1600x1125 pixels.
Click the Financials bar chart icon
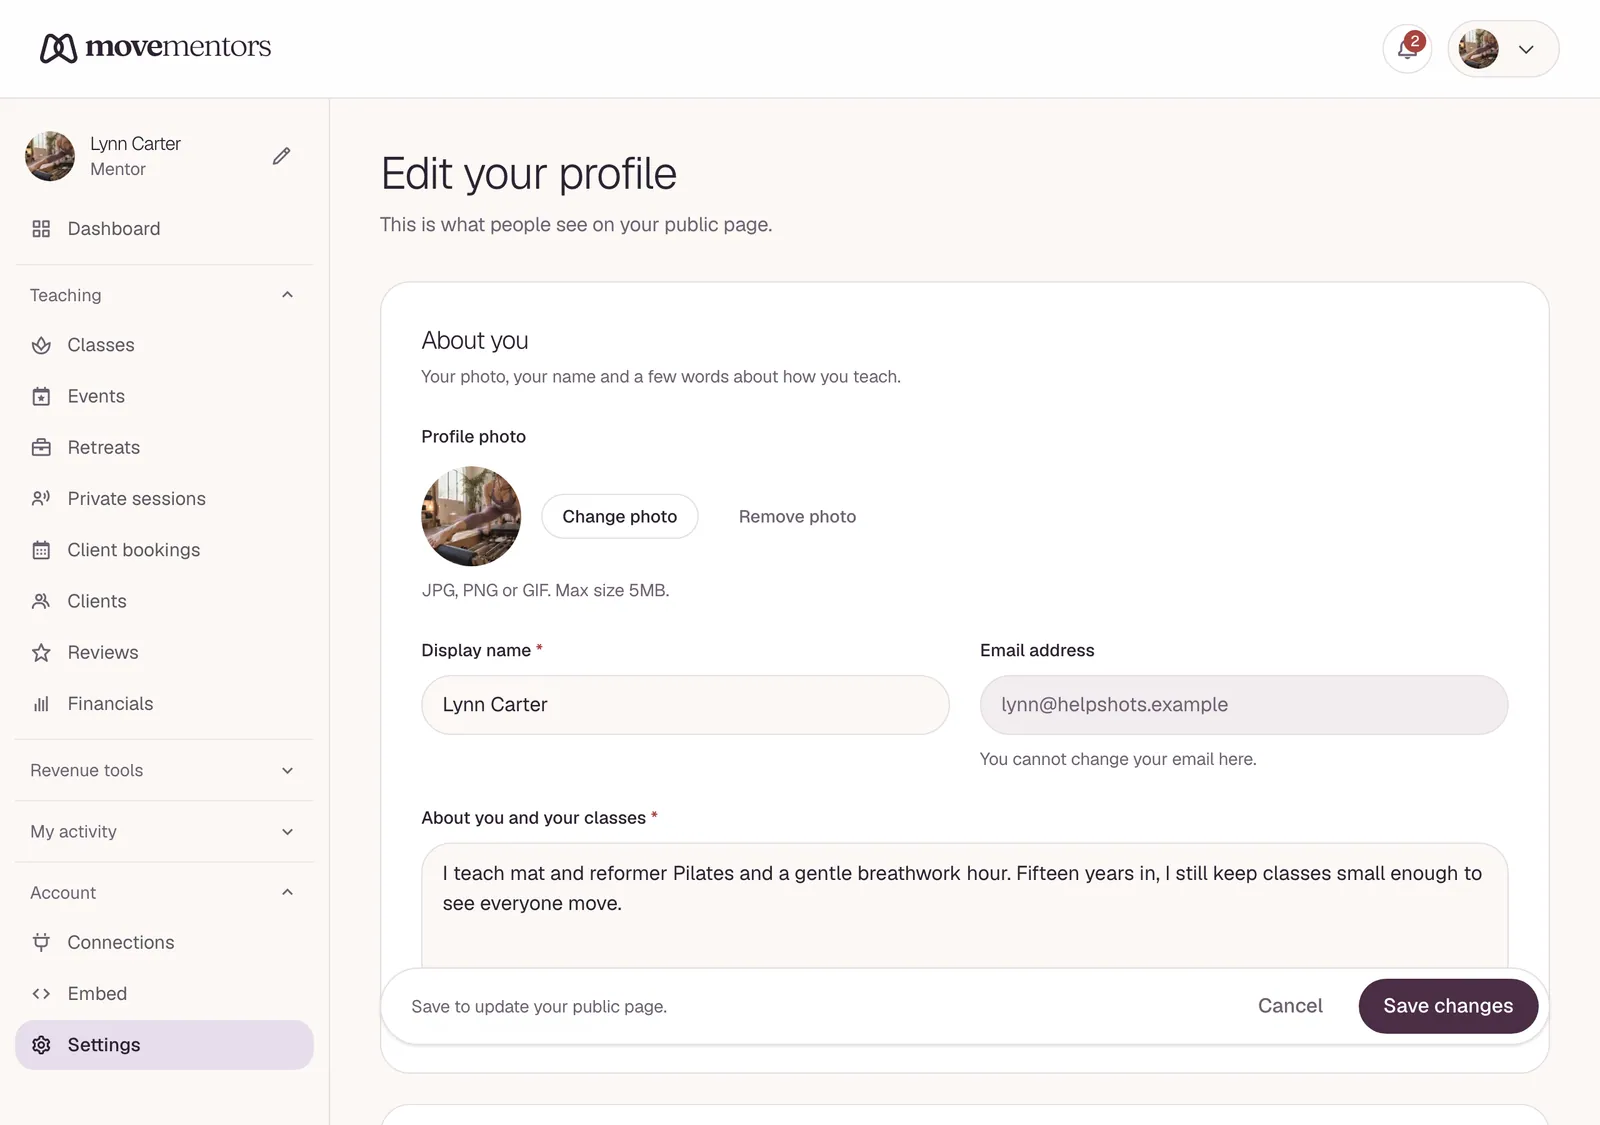(41, 704)
